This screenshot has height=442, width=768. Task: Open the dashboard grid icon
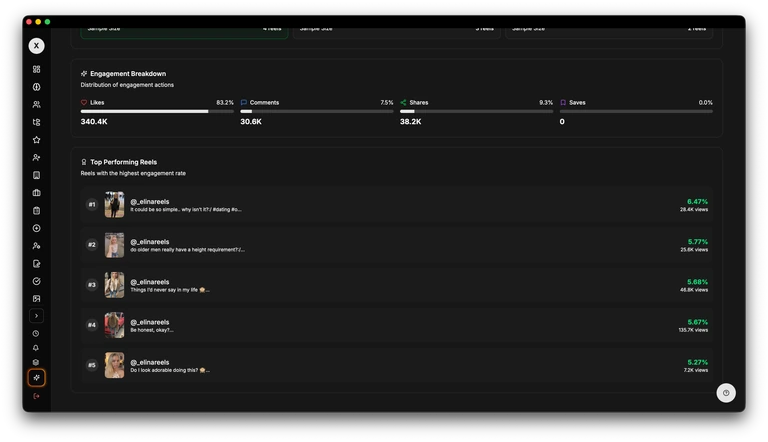click(x=36, y=69)
